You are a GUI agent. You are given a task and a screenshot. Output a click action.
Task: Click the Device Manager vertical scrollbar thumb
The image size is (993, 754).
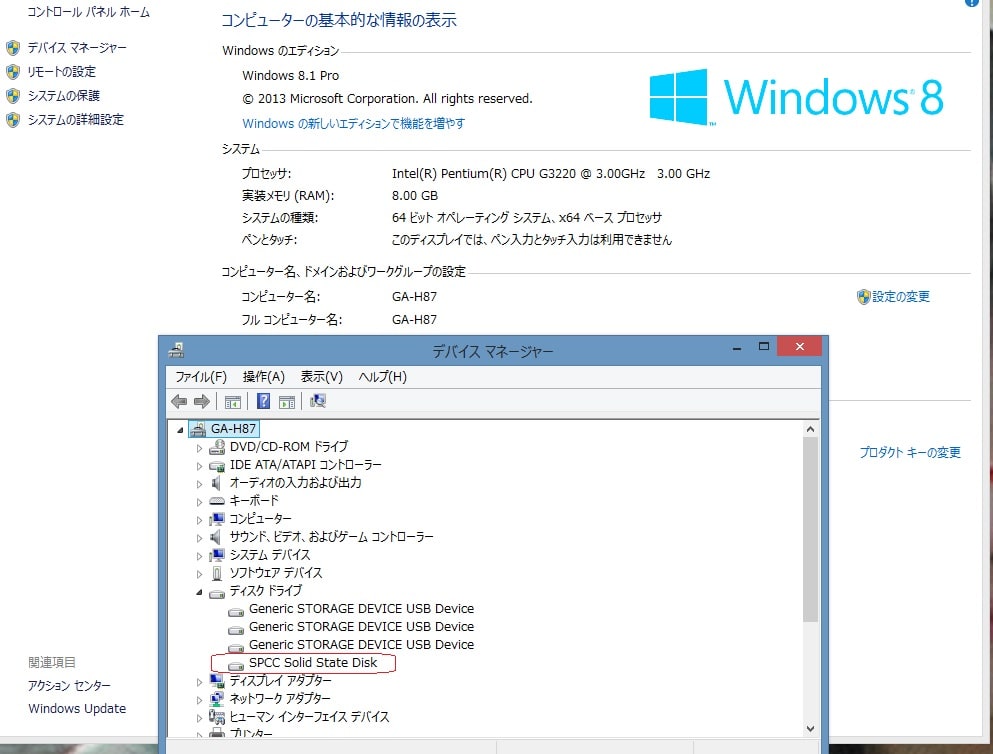[x=810, y=529]
